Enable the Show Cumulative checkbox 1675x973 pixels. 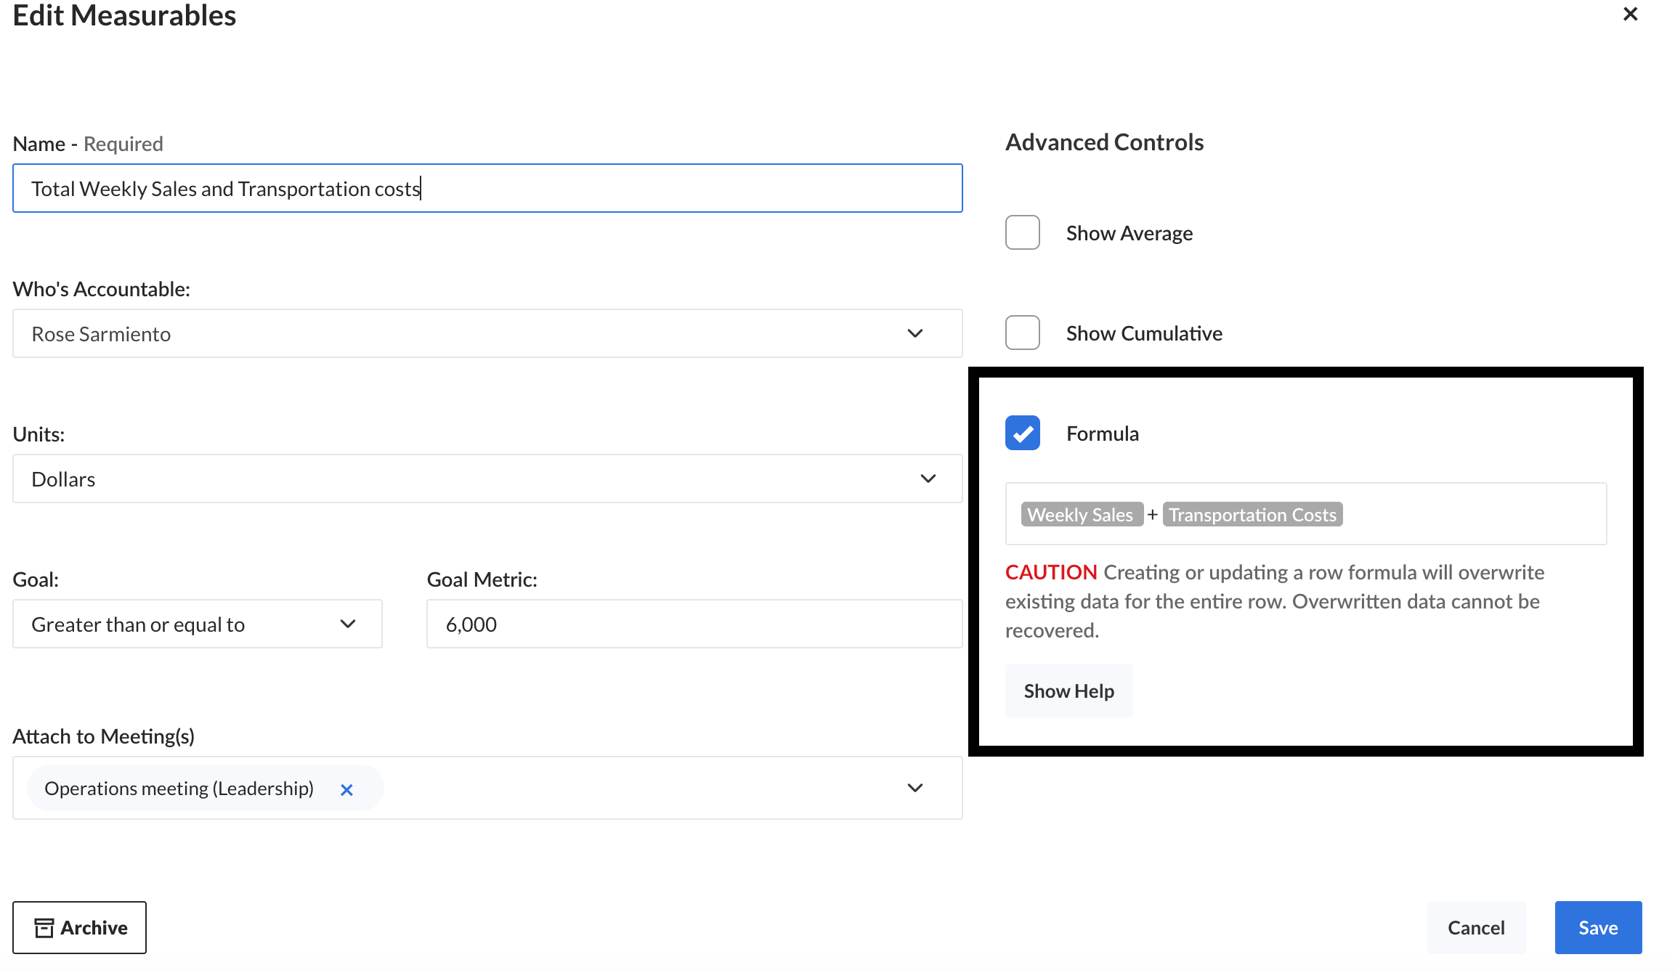coord(1022,333)
